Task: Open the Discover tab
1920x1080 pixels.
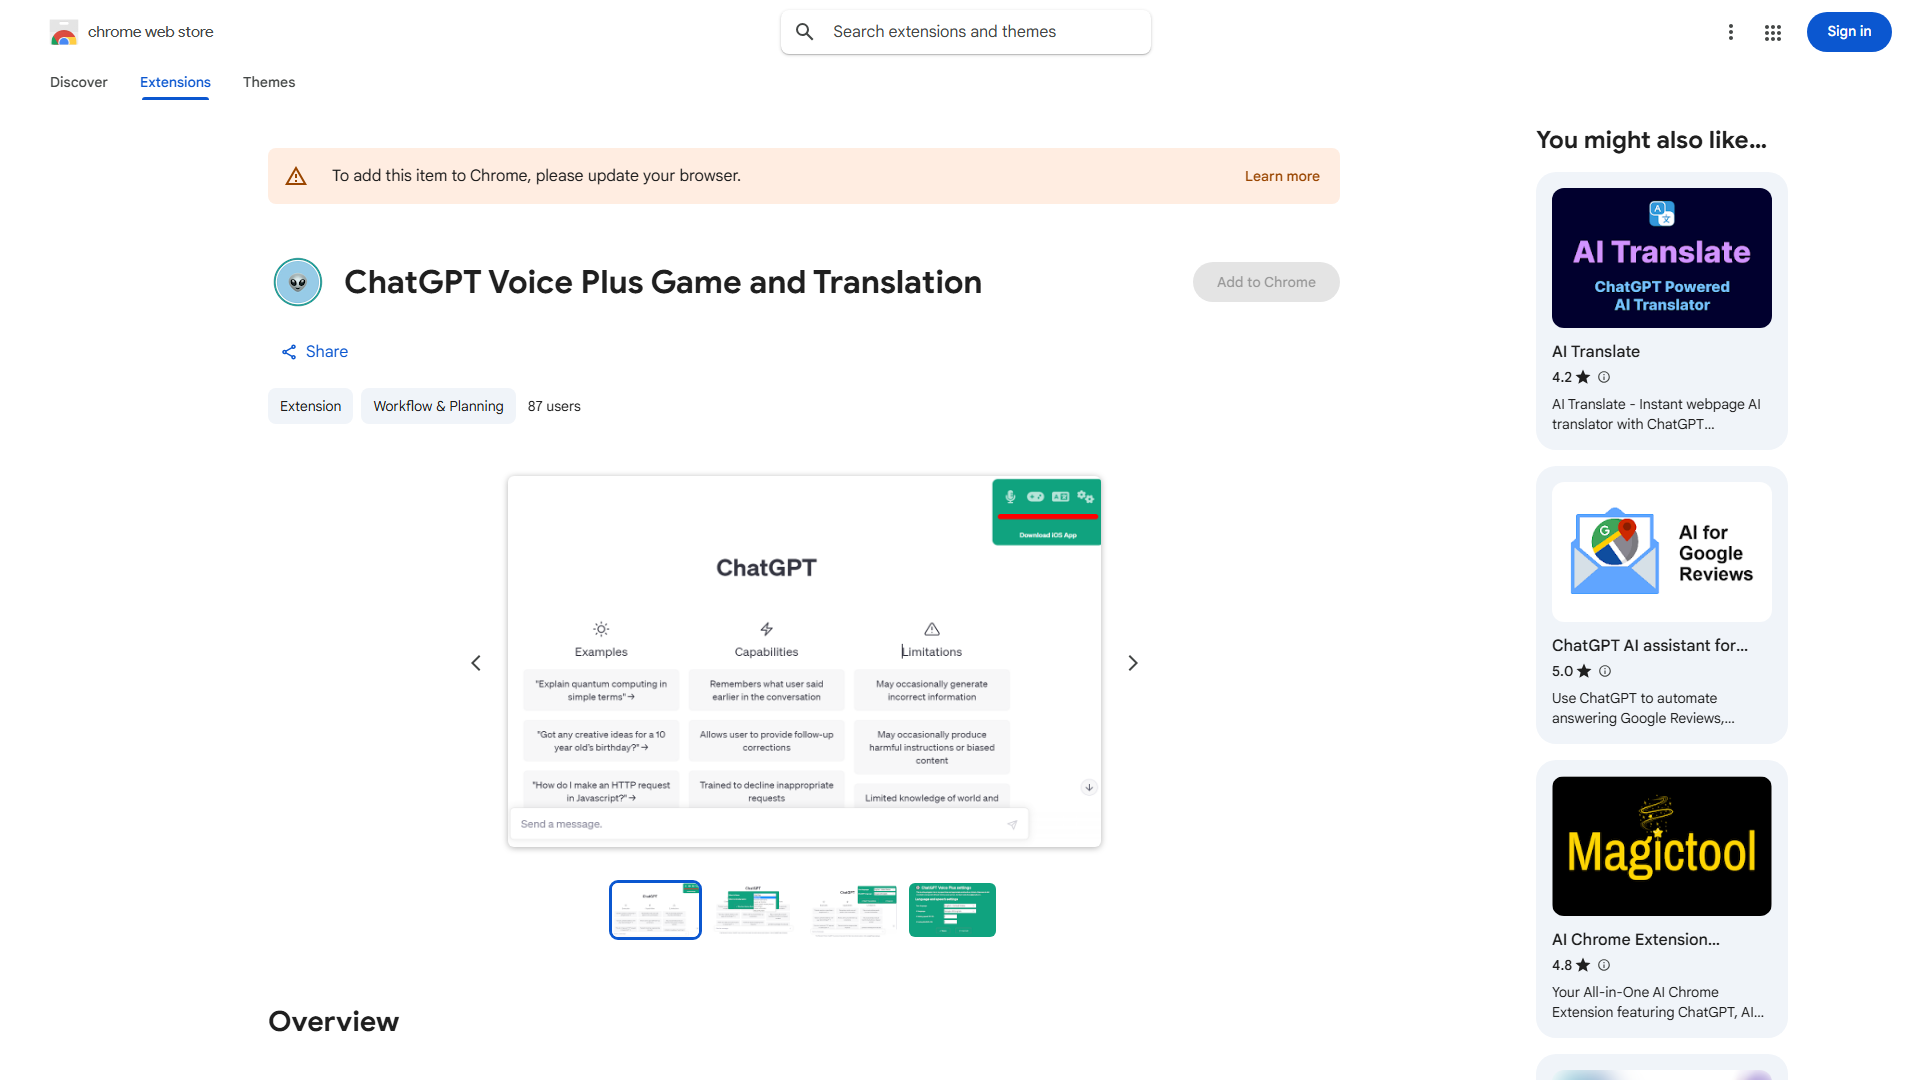Action: point(78,82)
